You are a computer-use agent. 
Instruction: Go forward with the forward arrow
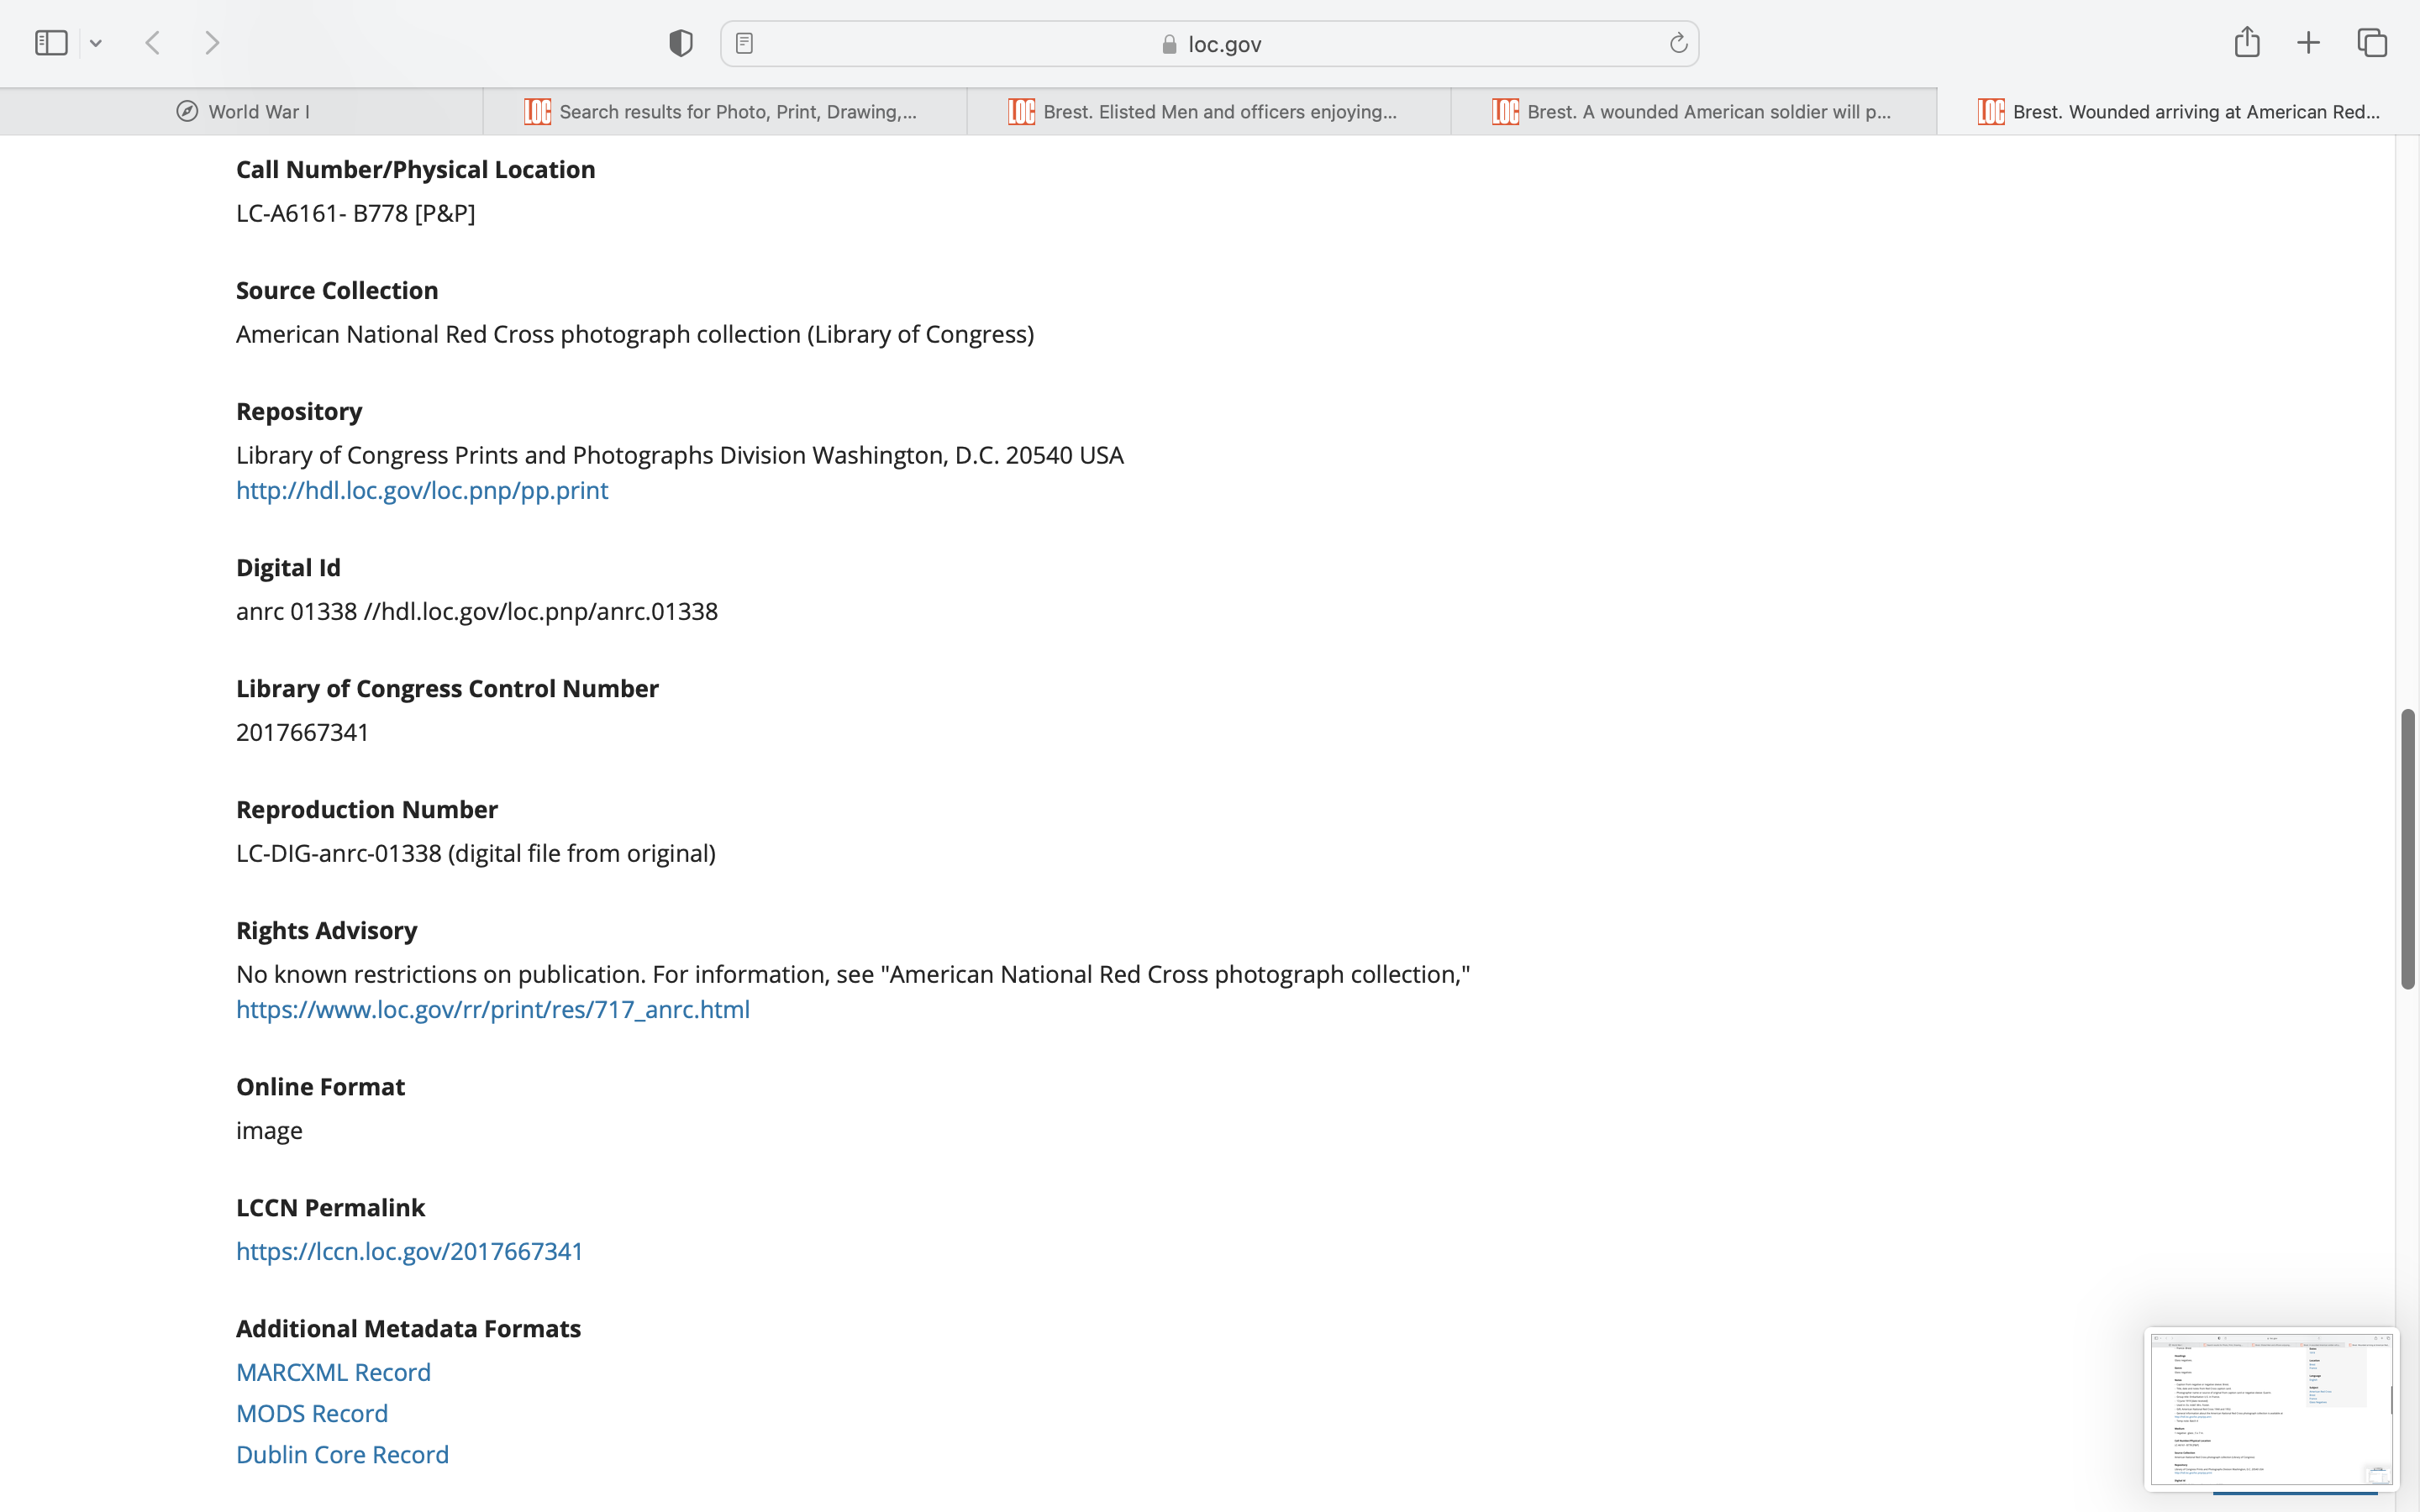pyautogui.click(x=212, y=43)
